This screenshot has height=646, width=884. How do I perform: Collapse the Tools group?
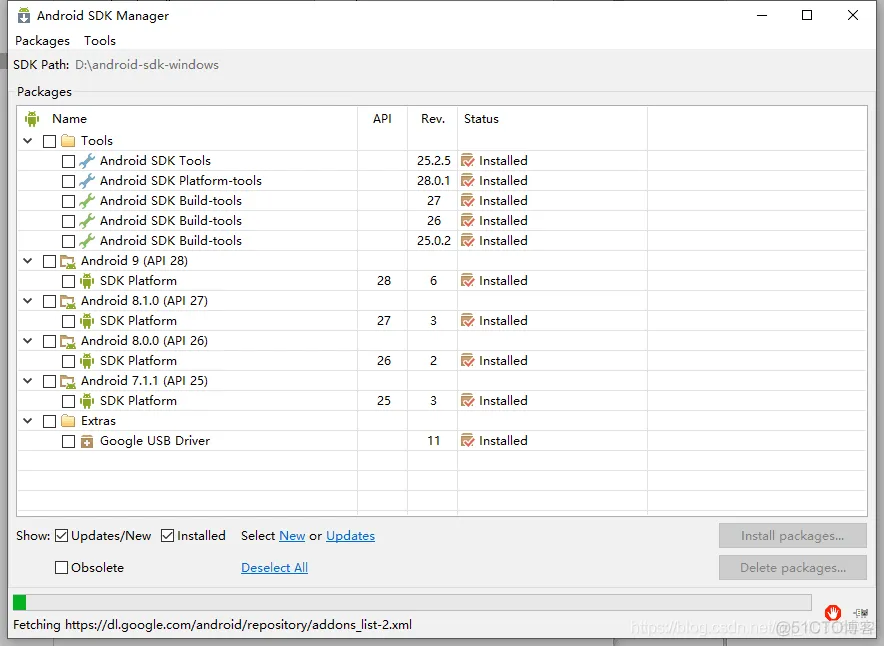click(x=28, y=140)
